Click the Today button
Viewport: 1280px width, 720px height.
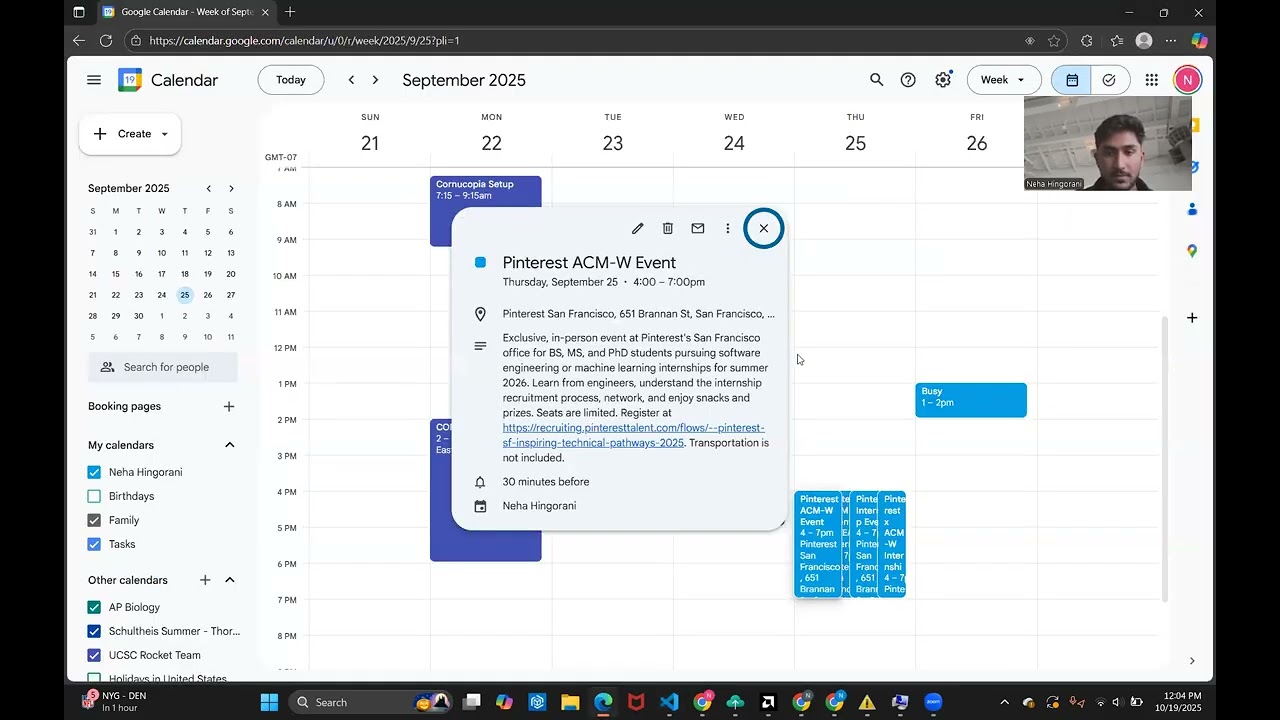coord(291,80)
